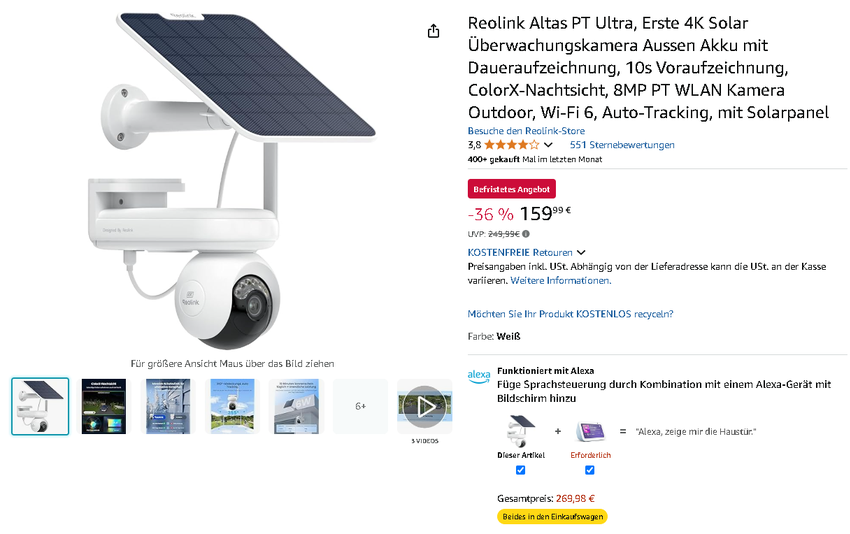Expand the rating breakdown chevron
Image resolution: width=850 pixels, height=534 pixels.
tap(548, 145)
